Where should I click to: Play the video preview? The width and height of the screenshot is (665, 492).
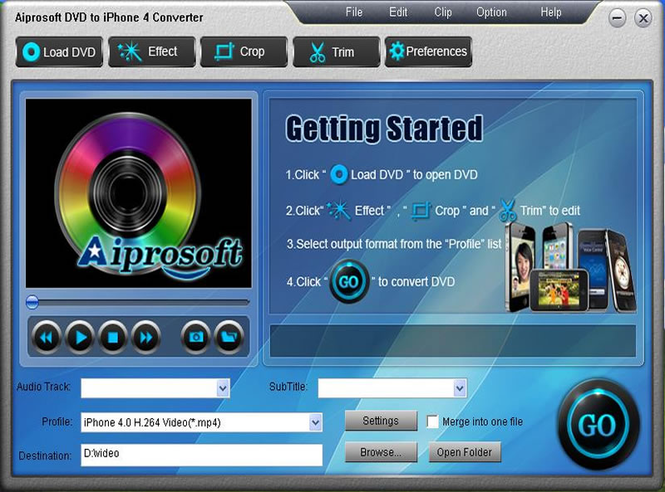pos(80,338)
